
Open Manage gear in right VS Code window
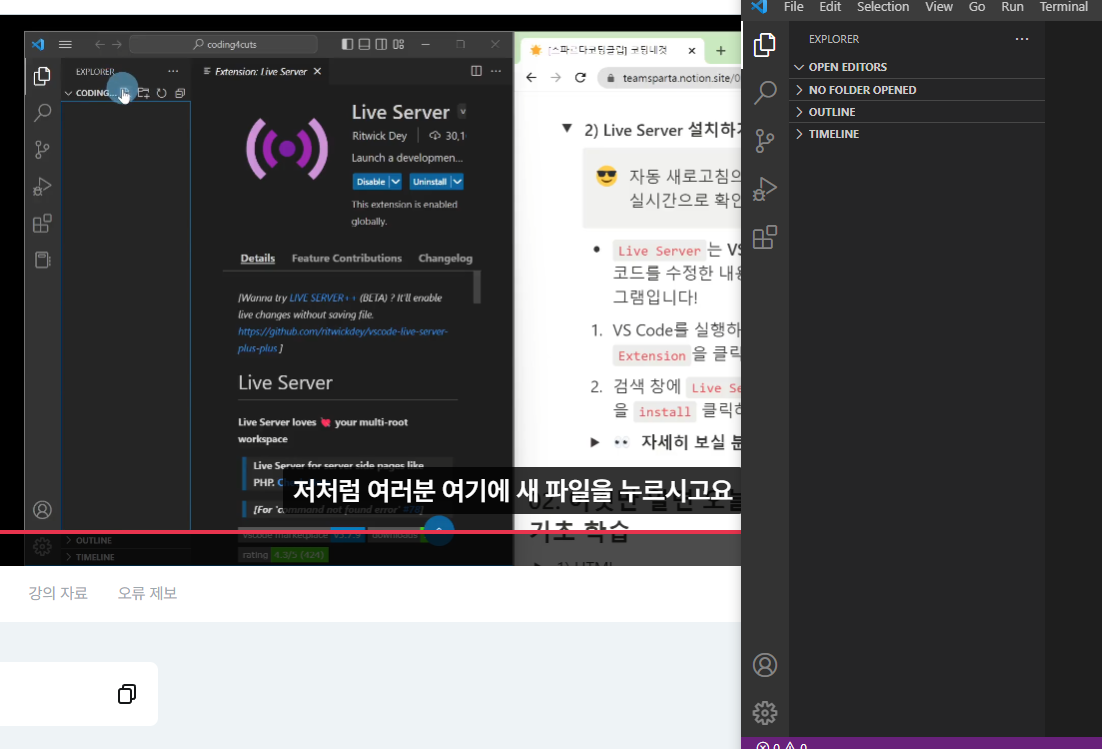(765, 713)
